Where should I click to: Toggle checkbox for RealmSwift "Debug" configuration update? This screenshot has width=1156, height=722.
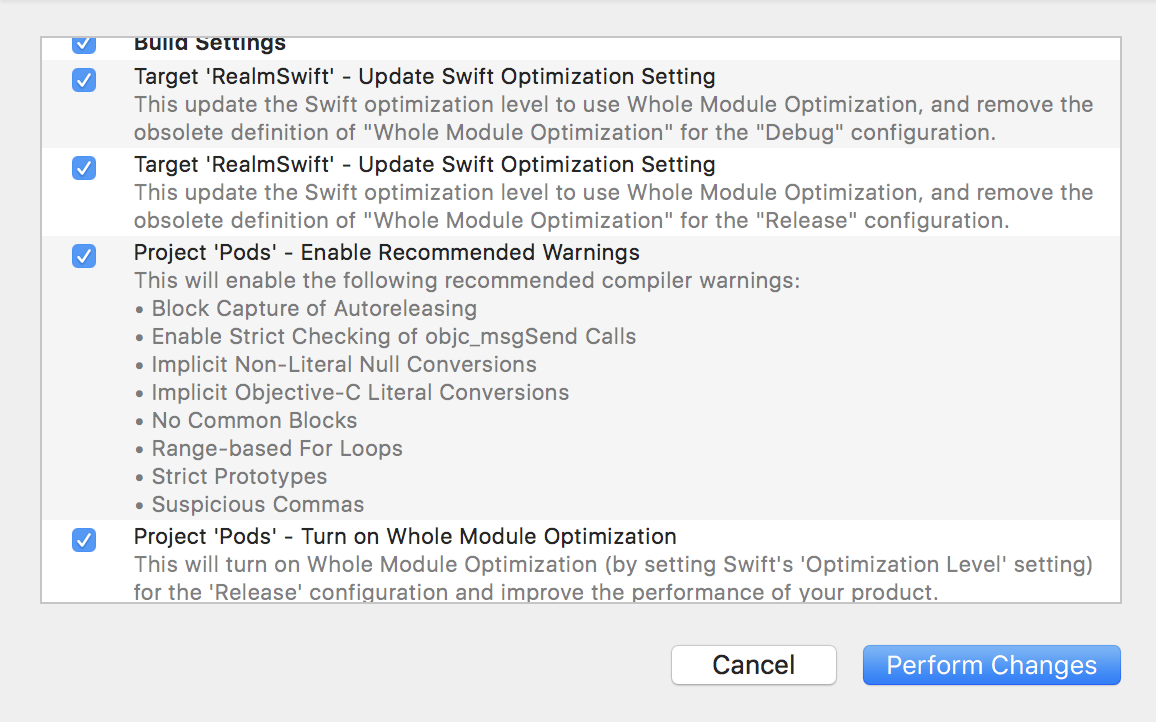click(84, 80)
